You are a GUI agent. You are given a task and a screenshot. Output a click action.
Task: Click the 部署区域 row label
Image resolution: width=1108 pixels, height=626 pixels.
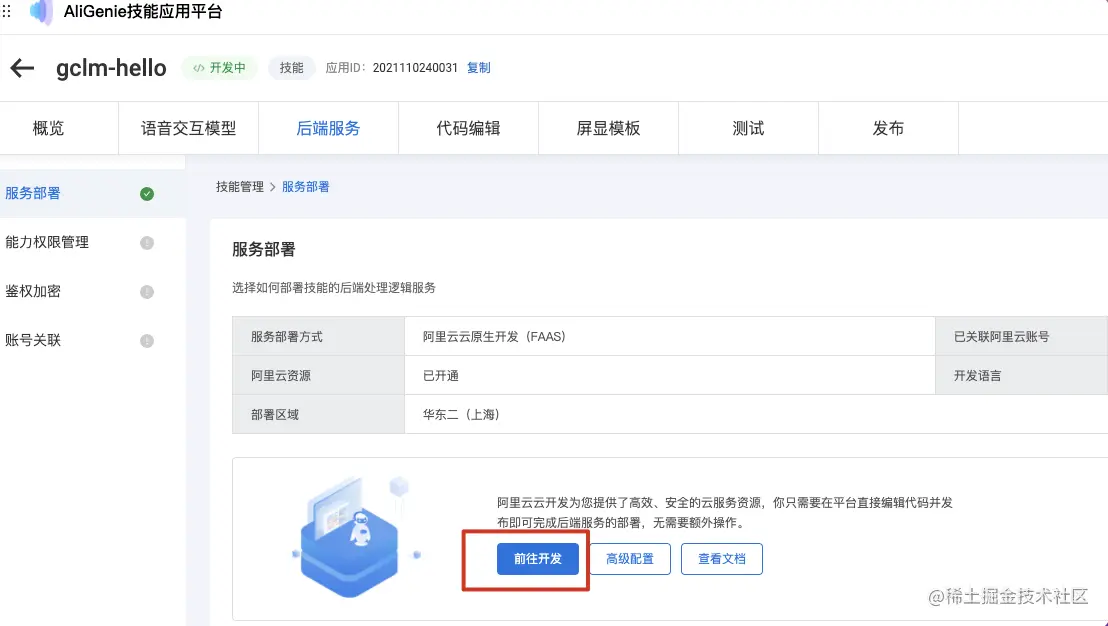coord(319,414)
